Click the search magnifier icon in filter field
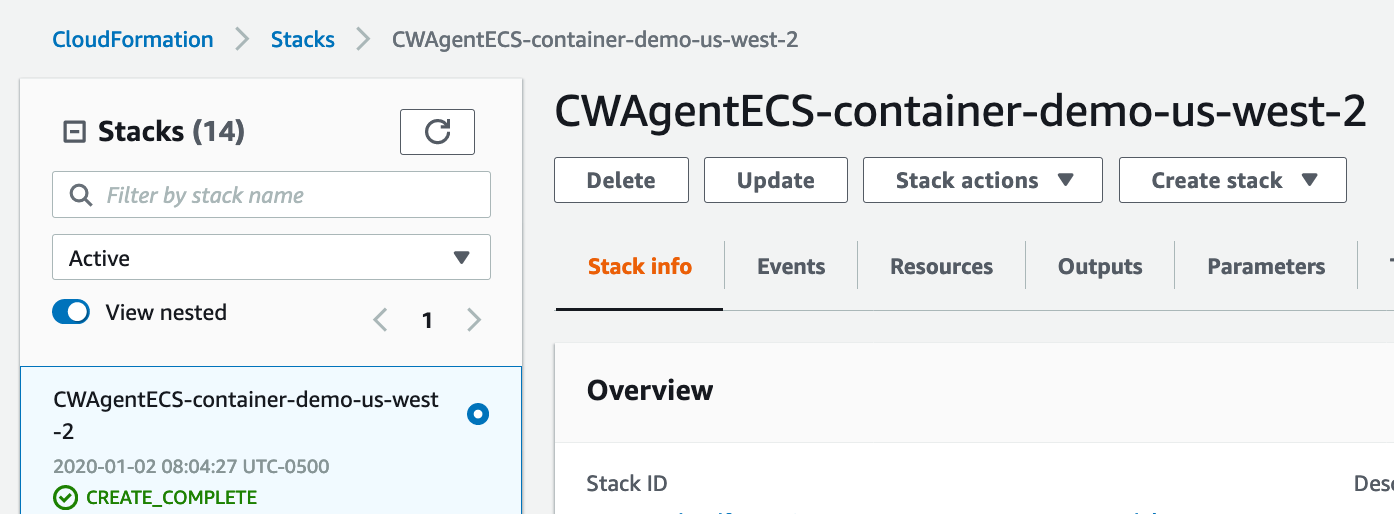The image size is (1394, 514). point(81,195)
